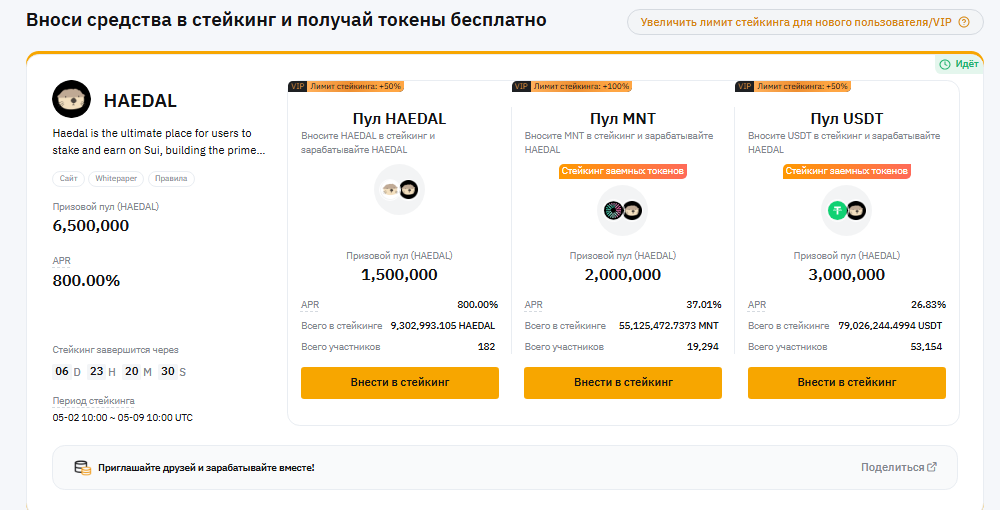Viewport: 1000px width, 510px height.
Task: Click the APR label in MNT pool
Action: click(534, 304)
